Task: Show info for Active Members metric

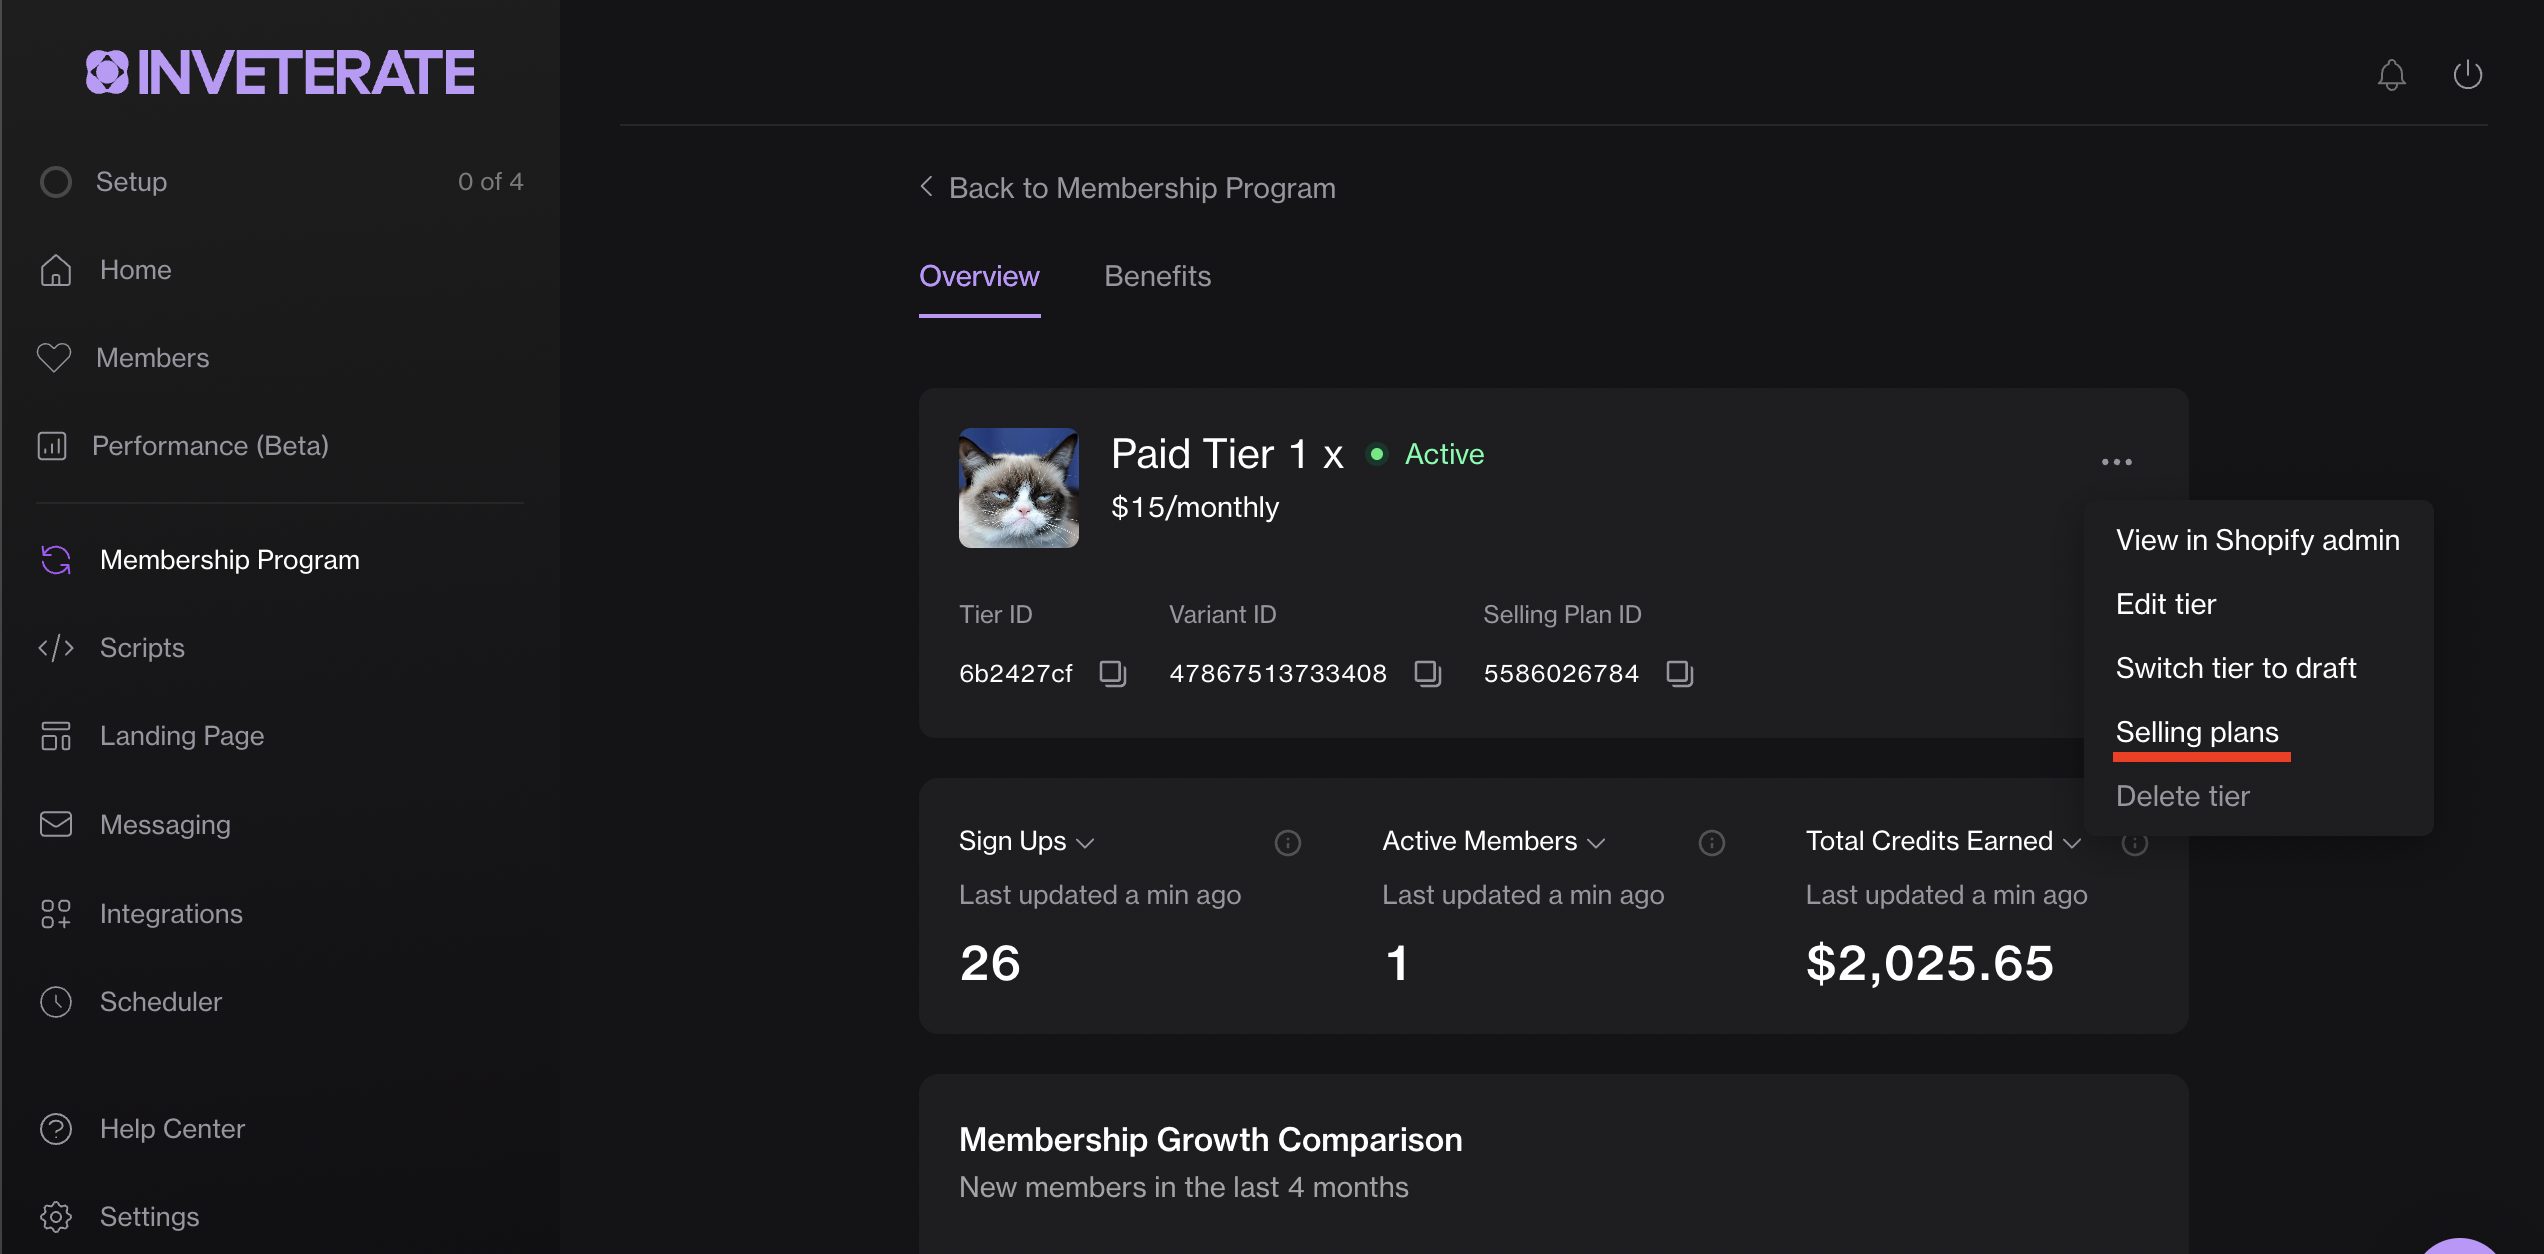Action: coord(1711,843)
